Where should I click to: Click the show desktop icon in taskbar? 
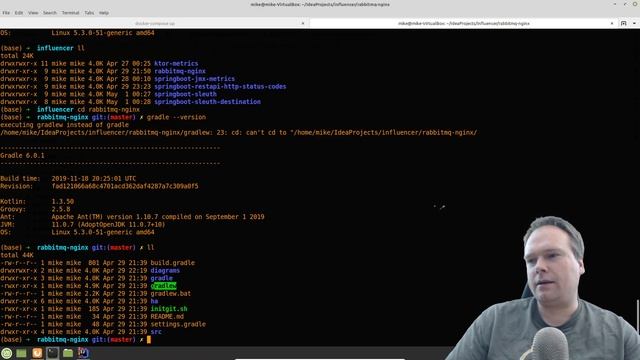[21, 353]
